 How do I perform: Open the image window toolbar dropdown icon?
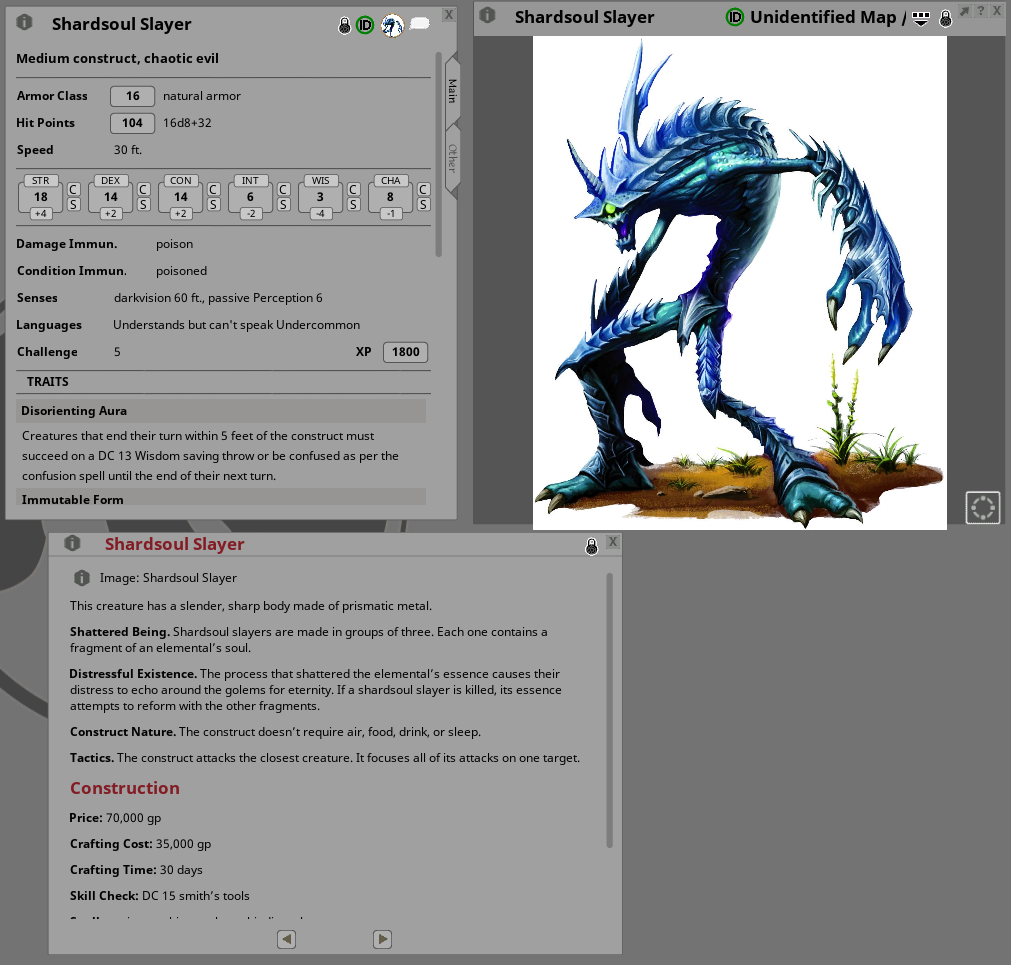tap(921, 19)
